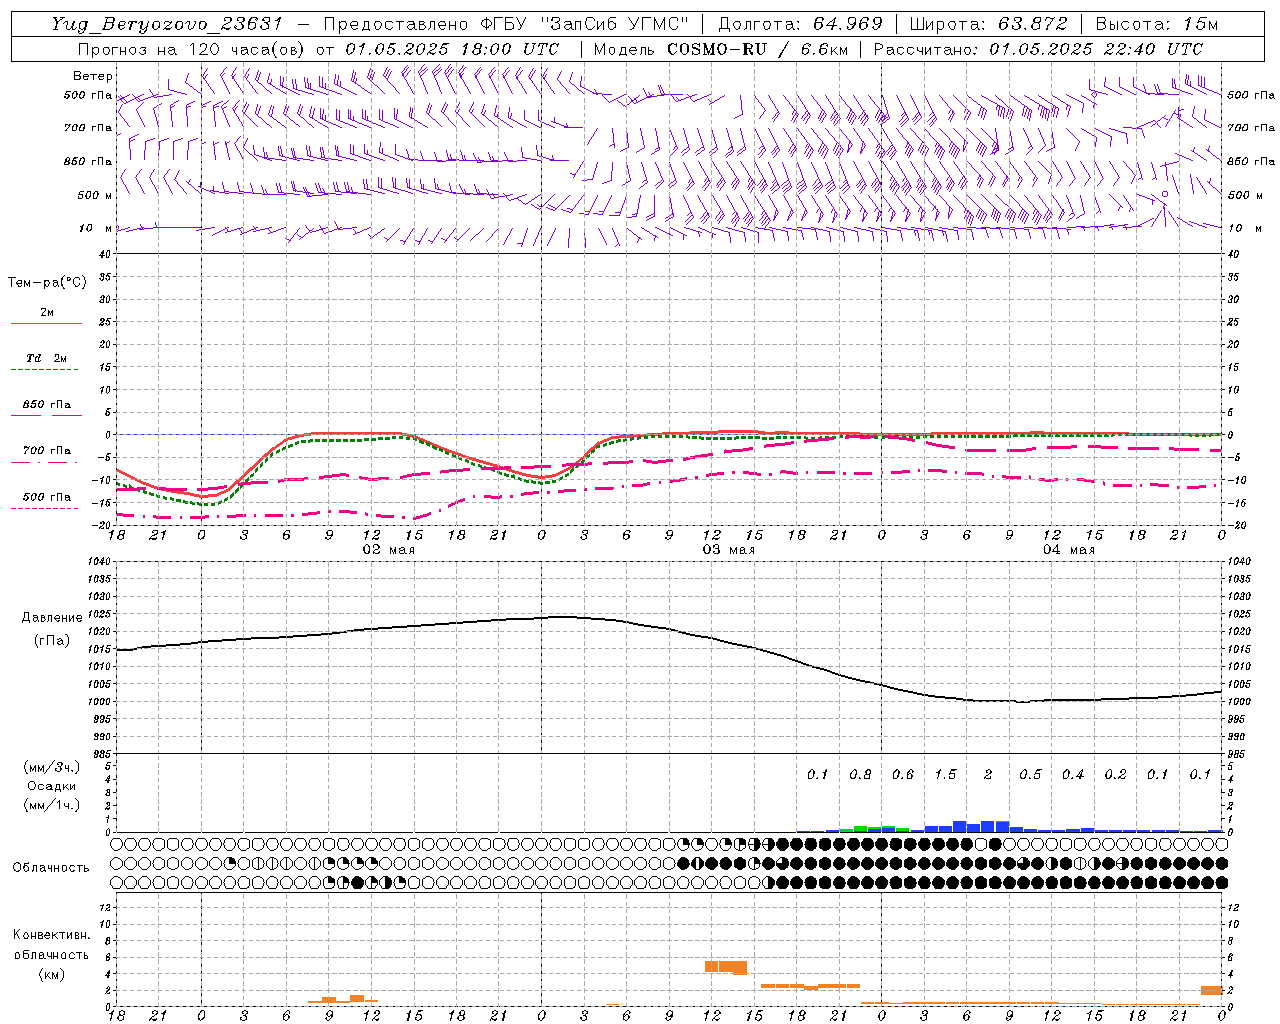Click the "04 мая" date label
1280x1024 pixels.
point(1068,550)
